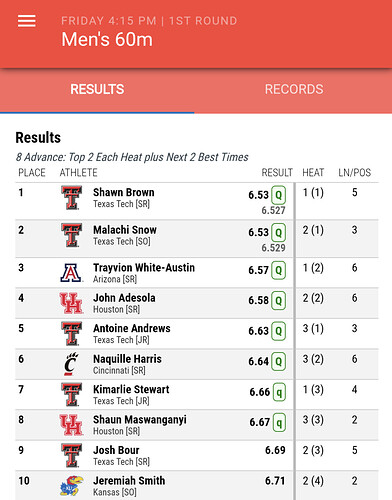
Task: Click Kansas Jayhawk logo beside Jeremiah Smith
Action: 71,486
